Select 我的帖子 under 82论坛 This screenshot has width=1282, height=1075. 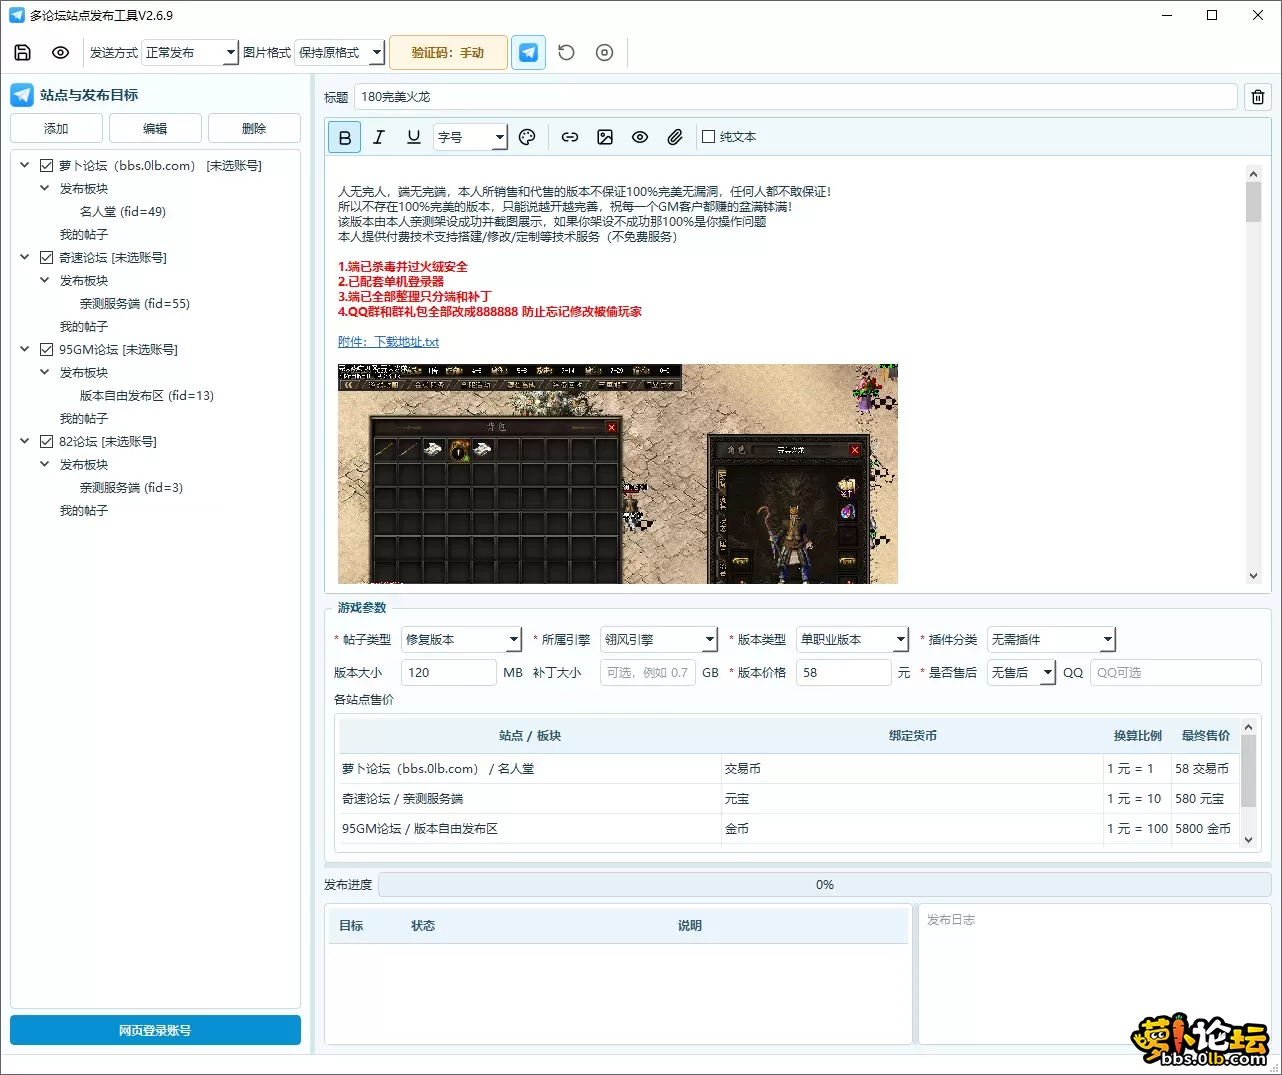[x=84, y=511]
